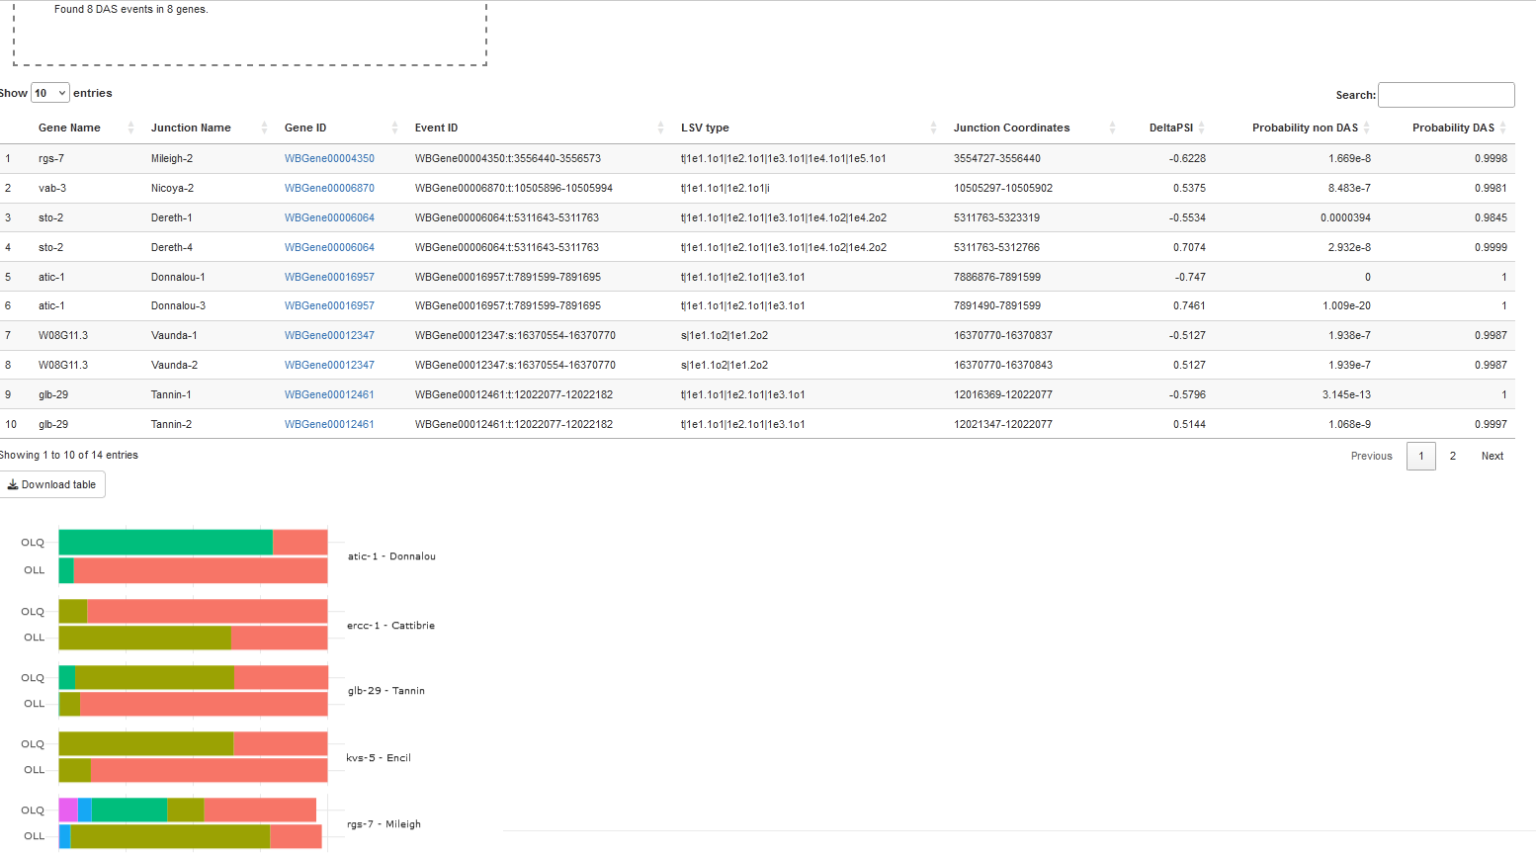
Task: Sort by LSV type column arrows
Action: click(933, 128)
